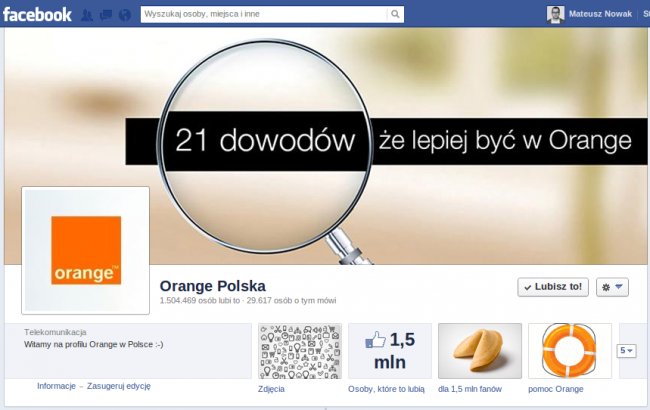Open the fortune cookie app tile
650x410 pixels.
(480, 351)
